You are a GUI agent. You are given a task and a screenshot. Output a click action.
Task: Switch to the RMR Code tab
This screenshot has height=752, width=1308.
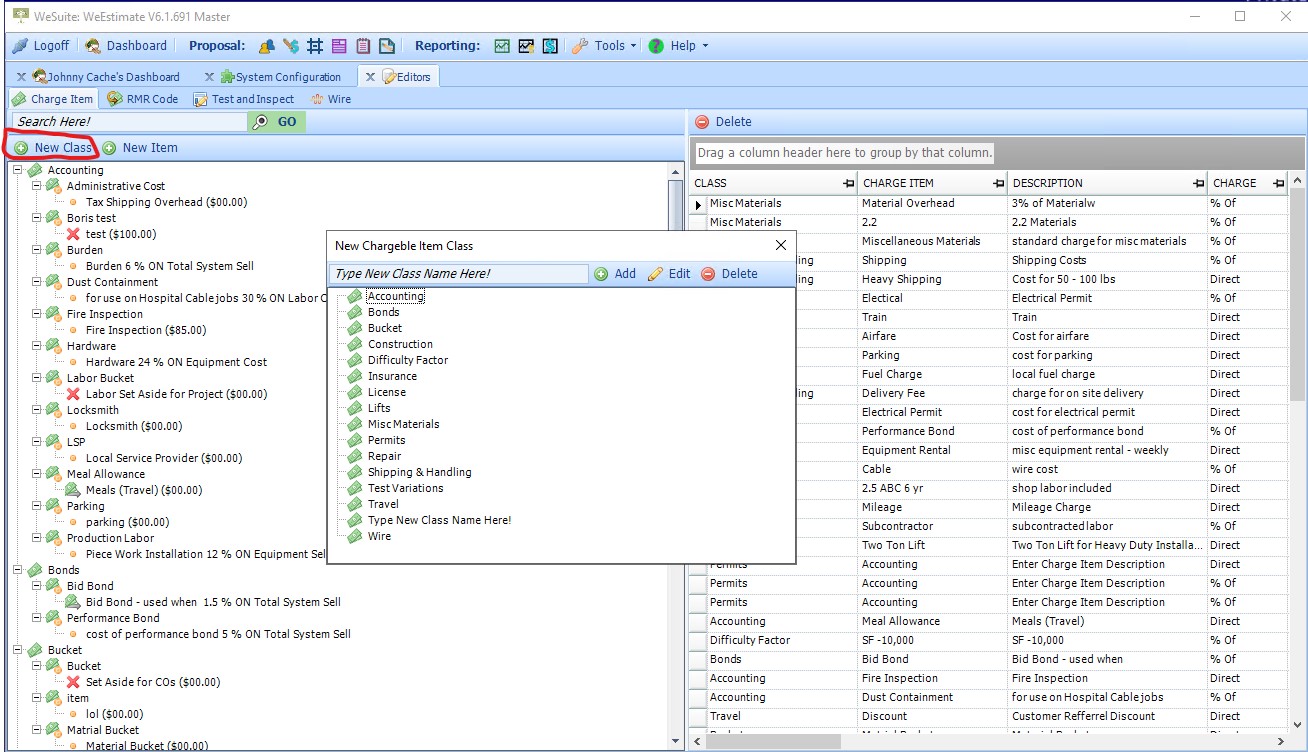click(x=142, y=99)
